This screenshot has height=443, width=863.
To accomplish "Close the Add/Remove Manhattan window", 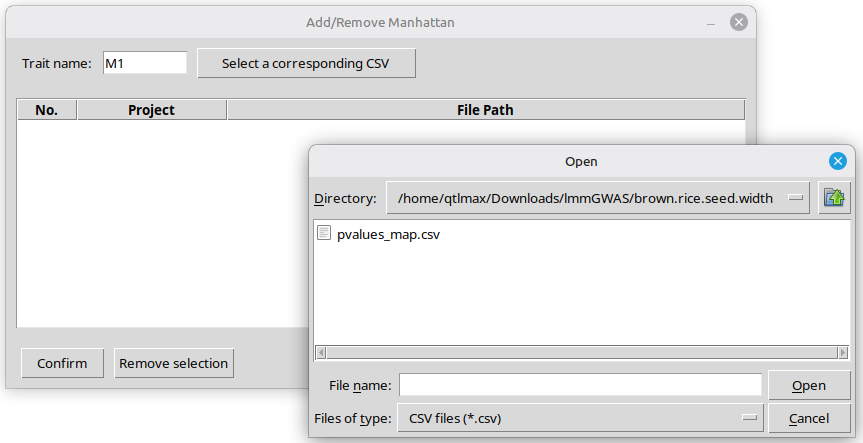I will click(x=738, y=22).
